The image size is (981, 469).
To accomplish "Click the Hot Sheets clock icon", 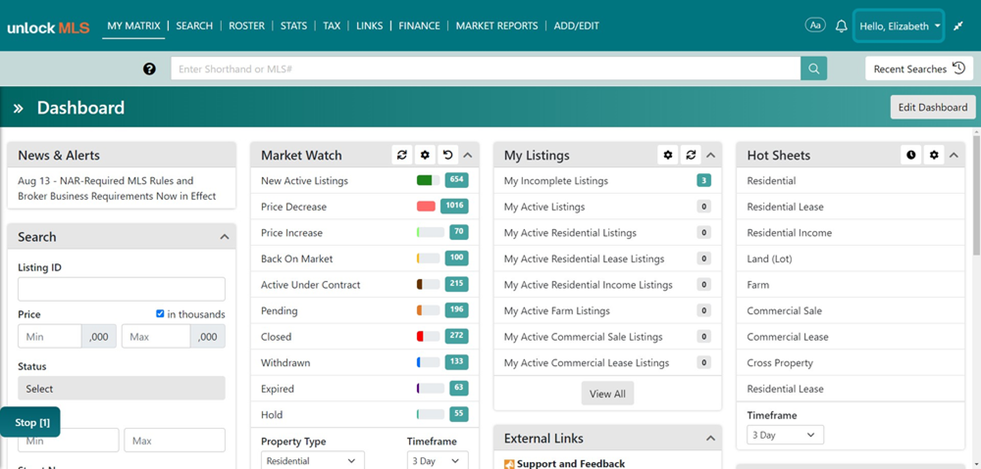I will coord(911,155).
